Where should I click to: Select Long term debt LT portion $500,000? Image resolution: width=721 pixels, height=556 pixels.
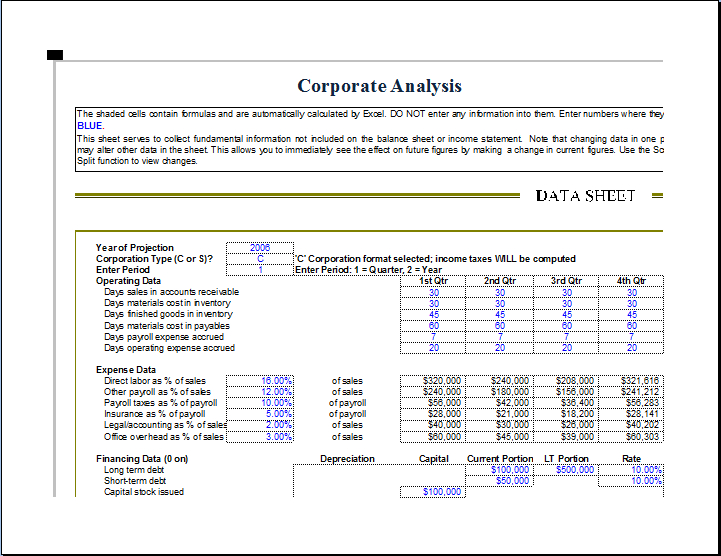coord(566,470)
